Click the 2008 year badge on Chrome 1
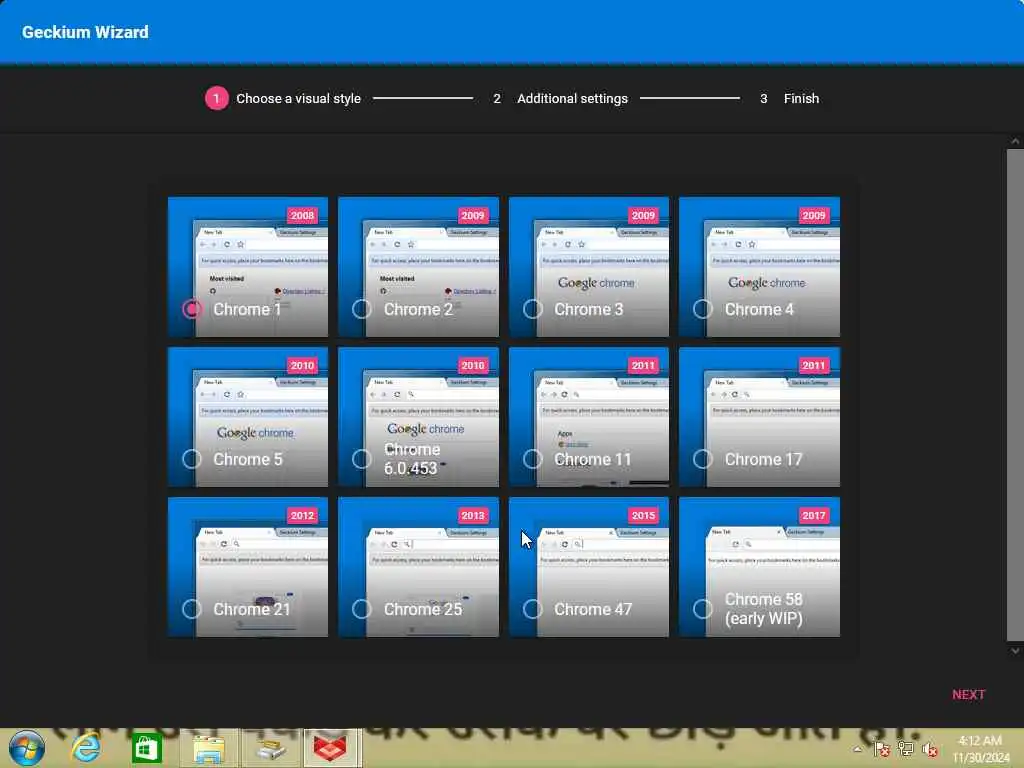Image resolution: width=1024 pixels, height=768 pixels. pos(302,216)
